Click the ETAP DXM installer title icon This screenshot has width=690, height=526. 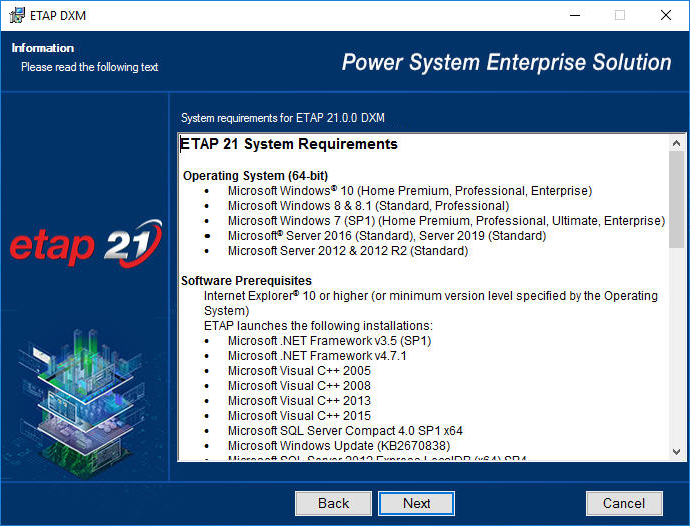[x=17, y=15]
